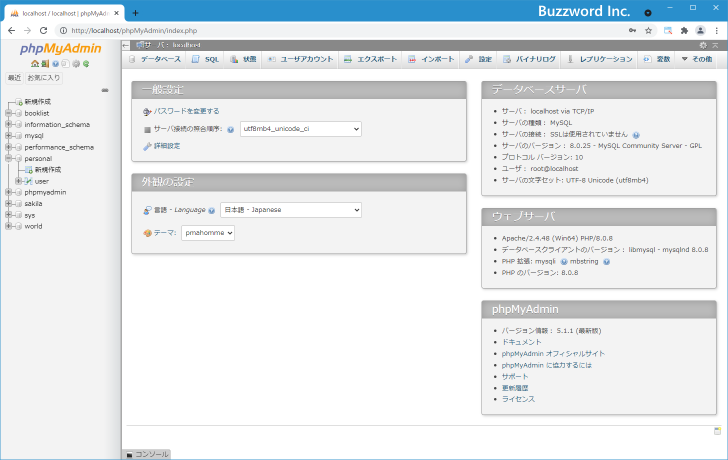Viewport: 728px width, 460px height.
Task: Open the ユーザアカウント tab
Action: pos(300,59)
